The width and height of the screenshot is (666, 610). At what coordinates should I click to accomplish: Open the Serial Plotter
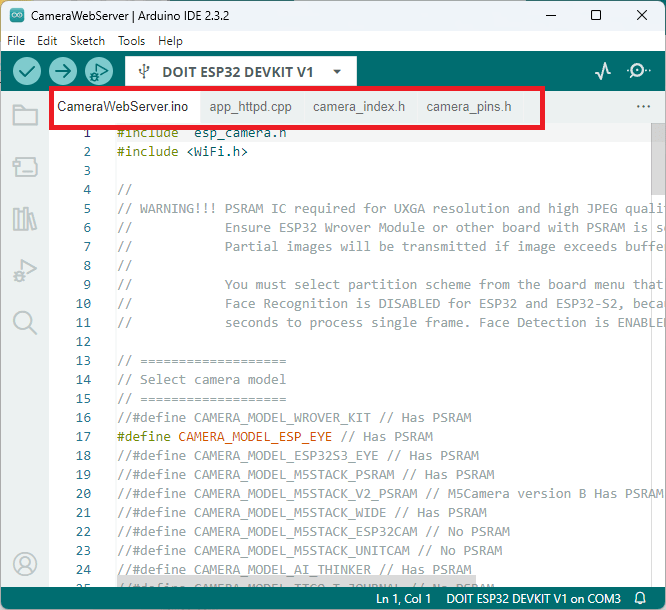click(x=603, y=71)
